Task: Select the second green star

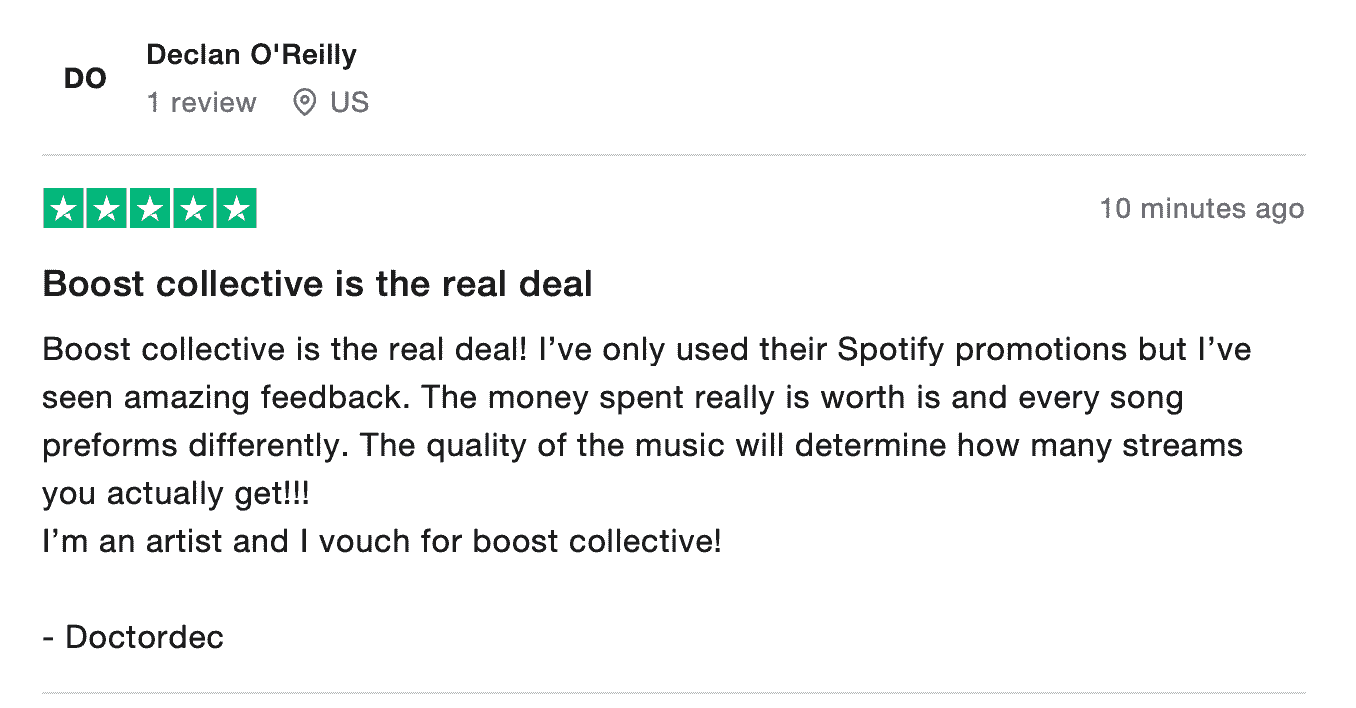Action: click(x=107, y=208)
